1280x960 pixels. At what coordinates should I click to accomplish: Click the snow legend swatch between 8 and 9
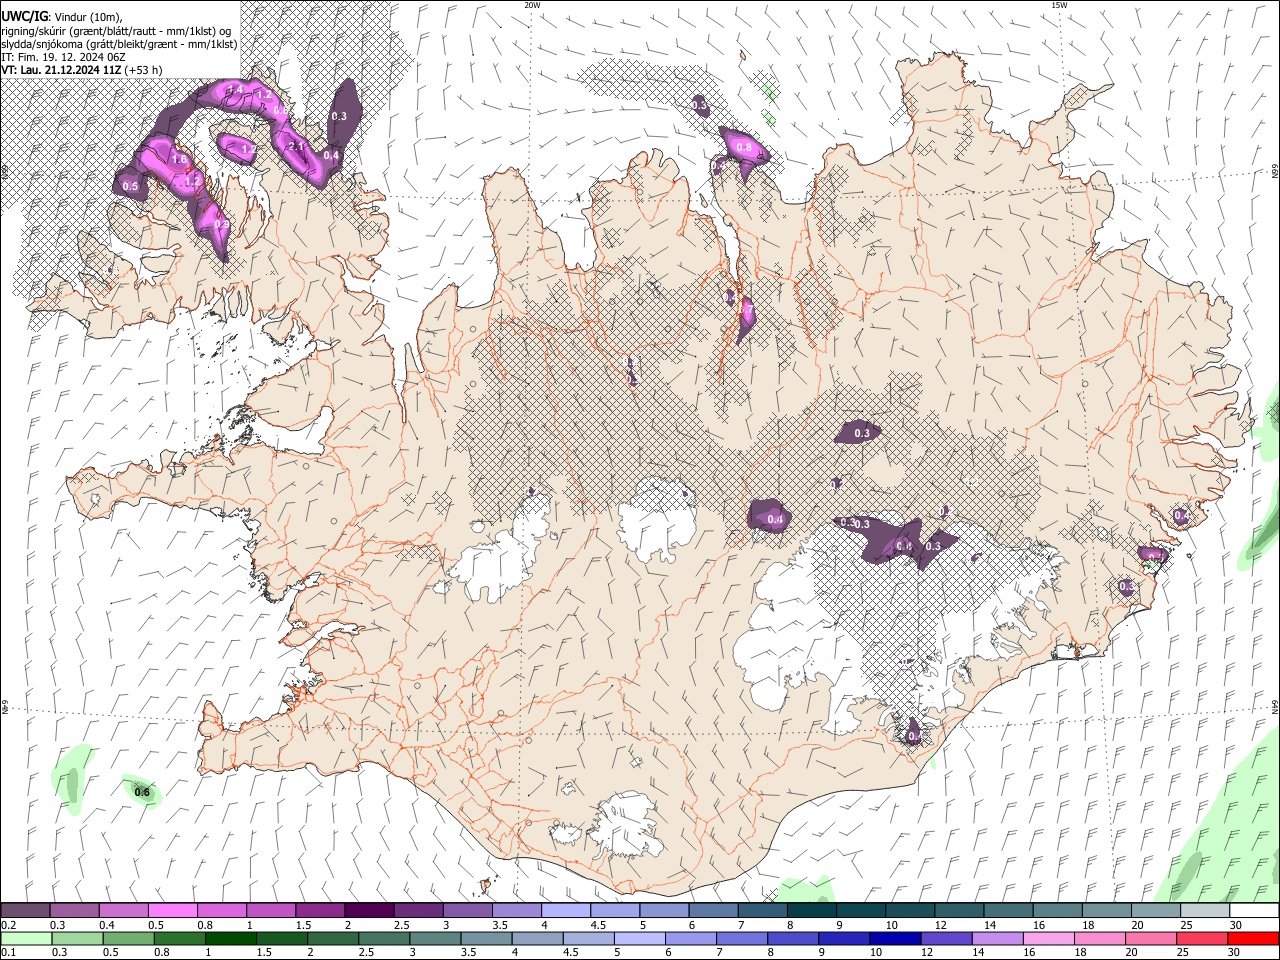(810, 910)
